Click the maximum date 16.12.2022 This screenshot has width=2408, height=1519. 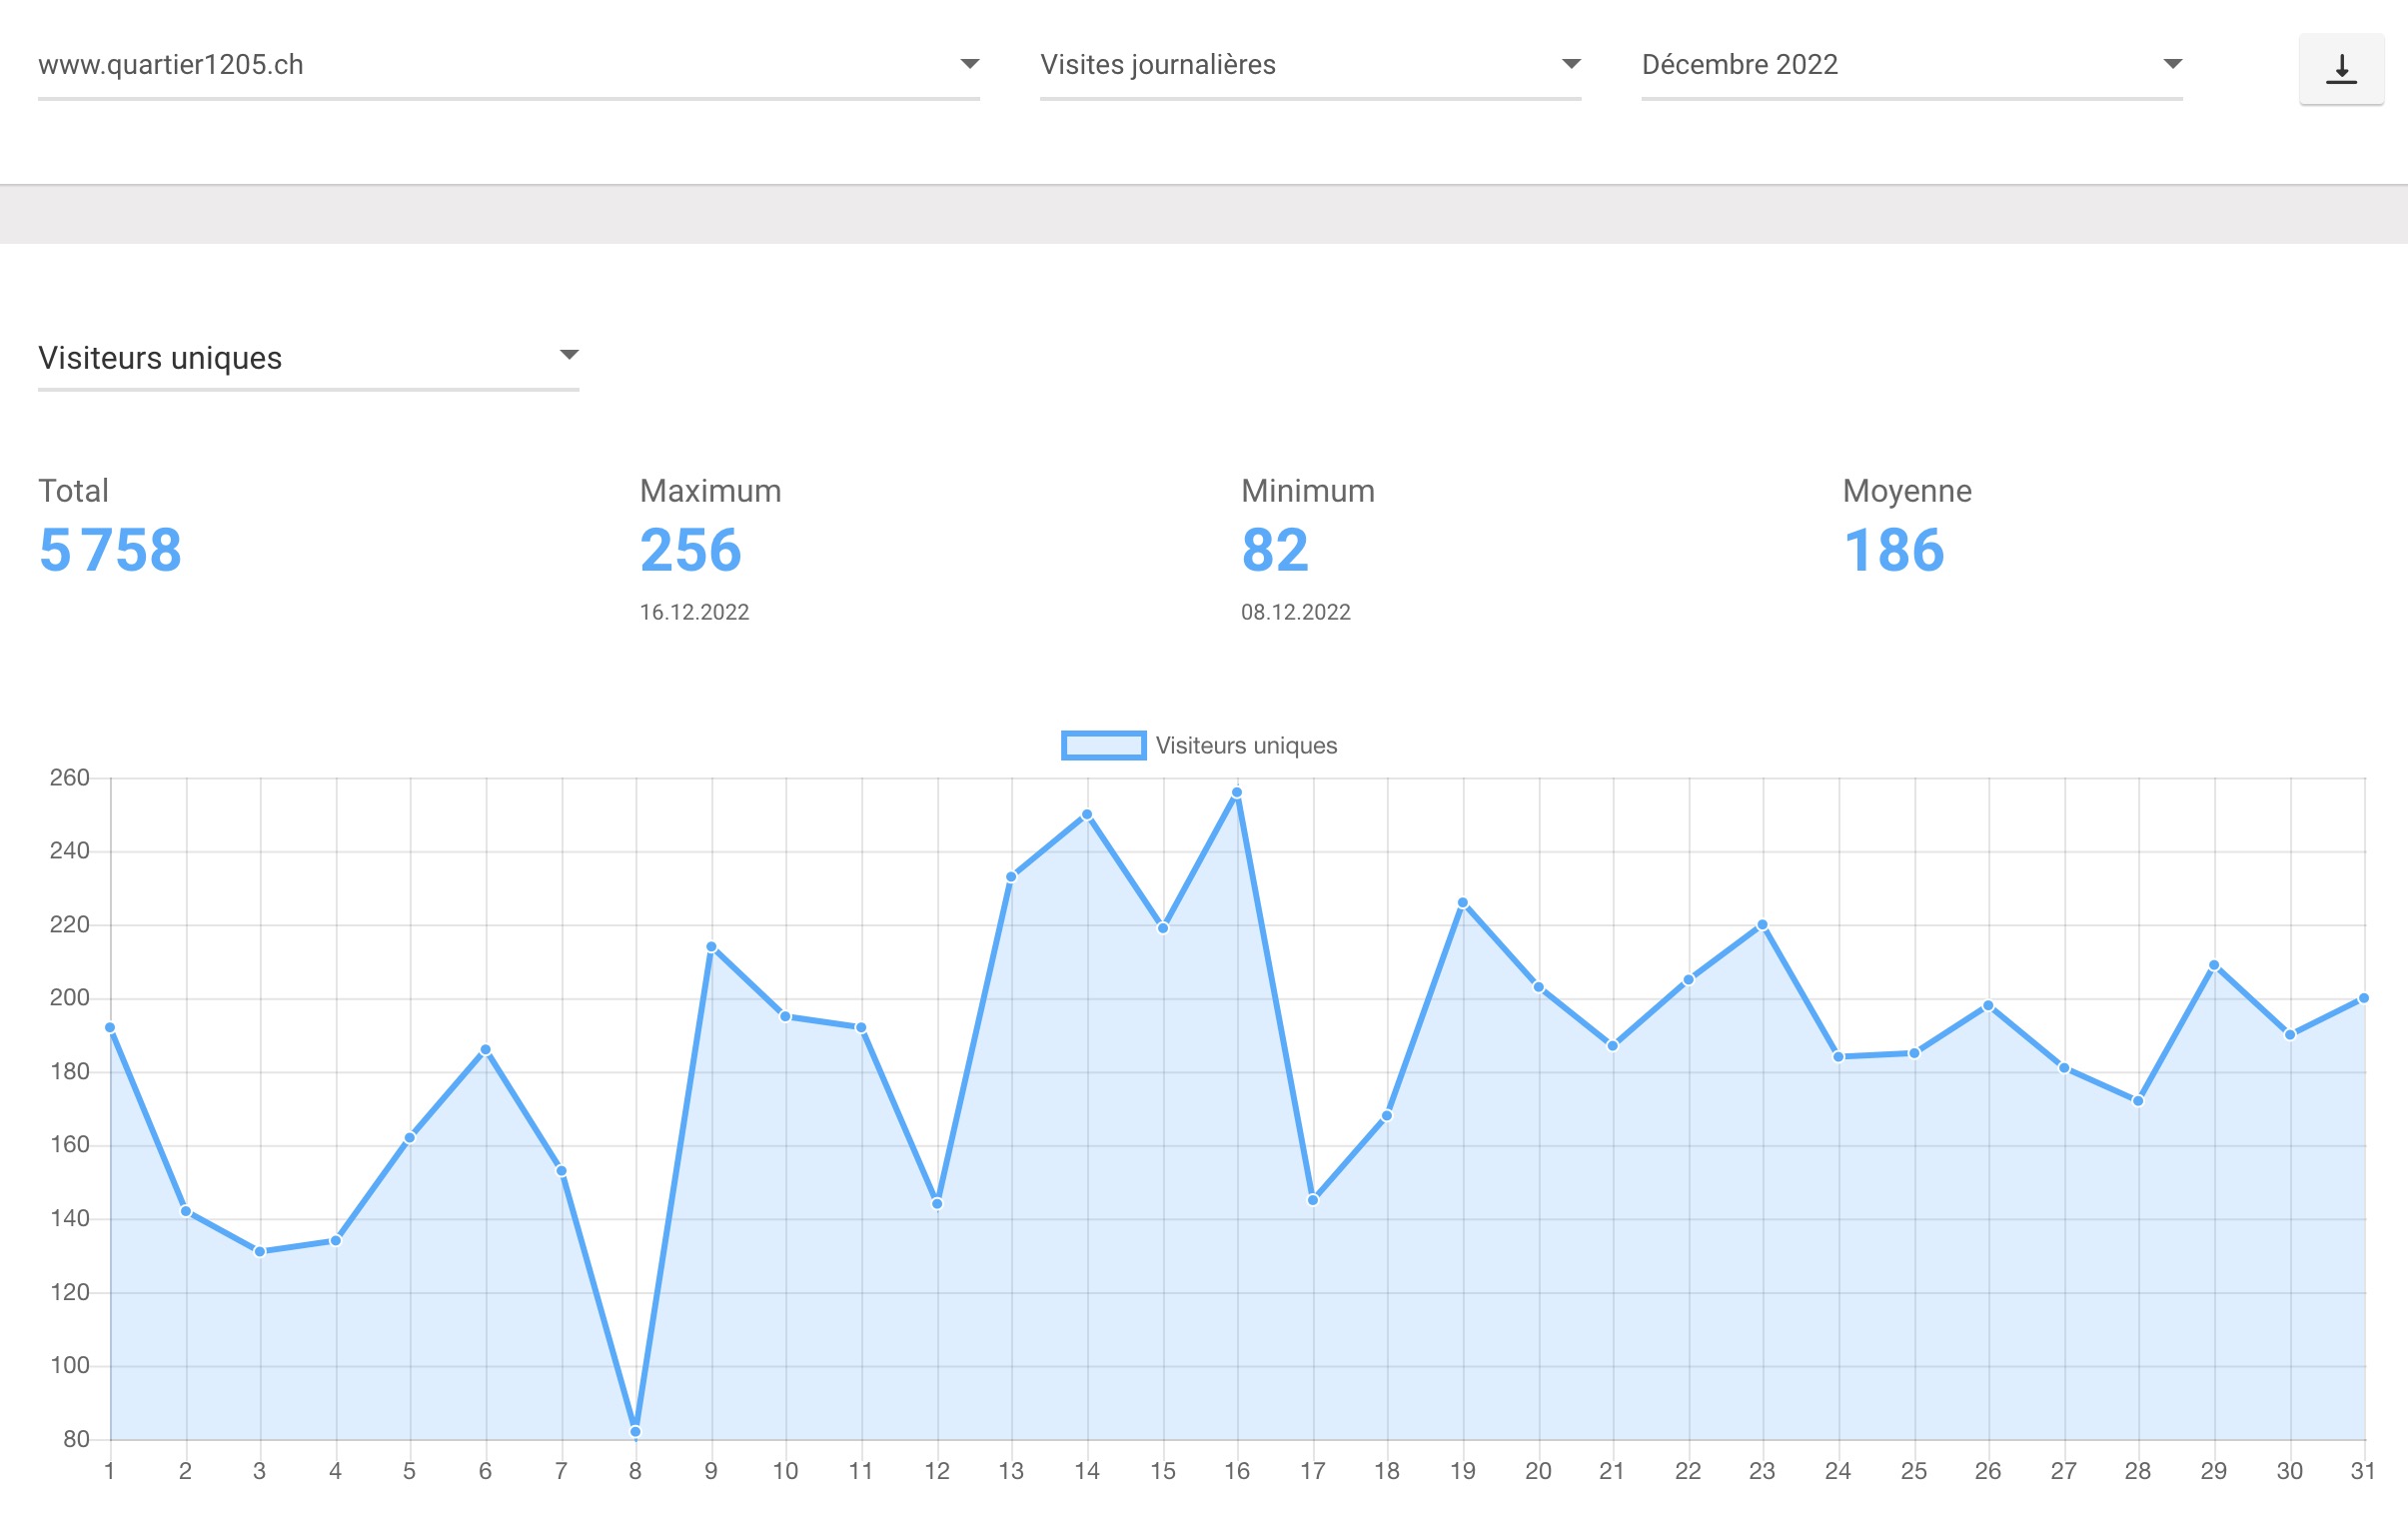(694, 612)
